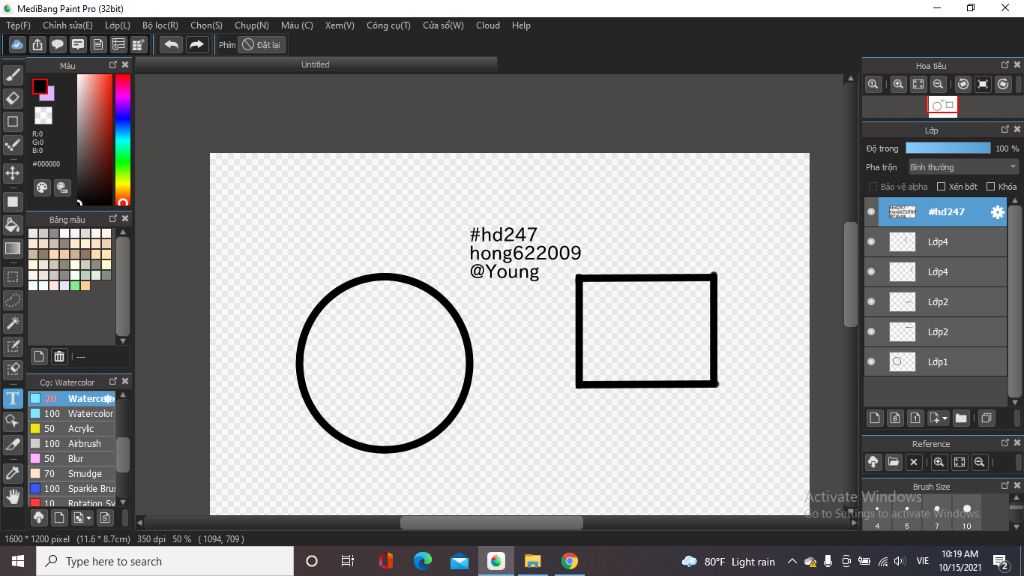
Task: Select the Text tool
Action: click(12, 398)
